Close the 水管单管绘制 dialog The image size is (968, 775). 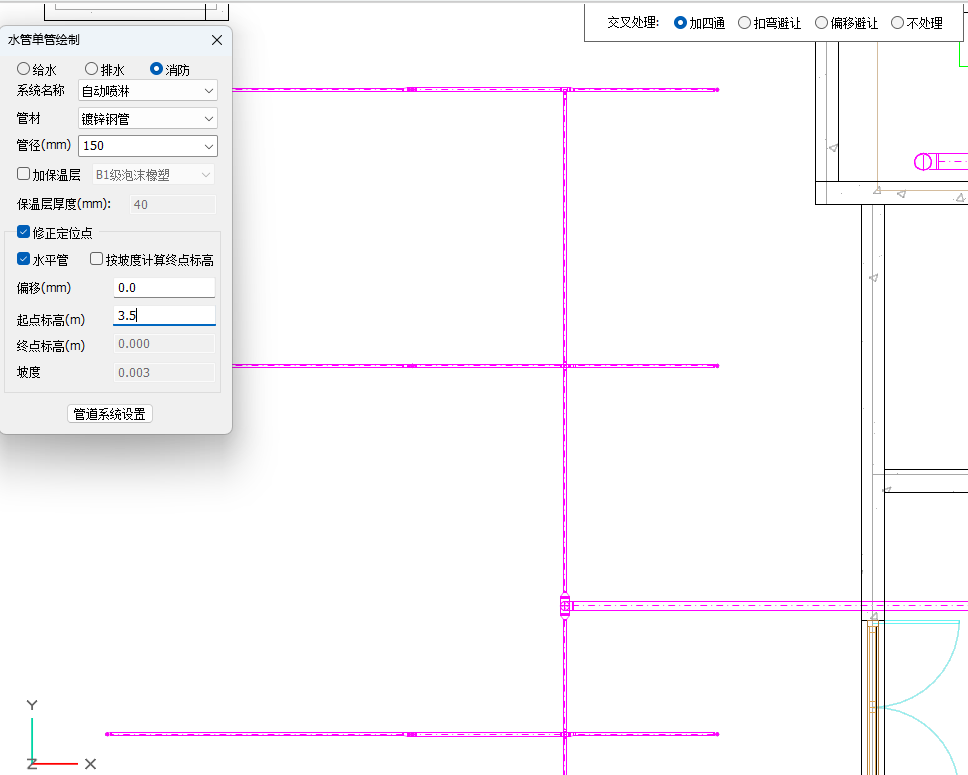coord(217,40)
